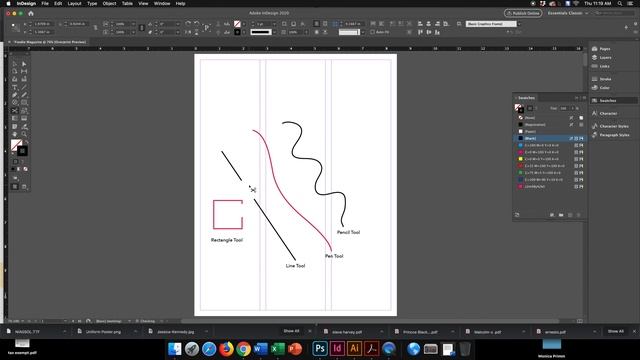
Task: Select the Direct Selection tool
Action: pyautogui.click(x=24, y=64)
